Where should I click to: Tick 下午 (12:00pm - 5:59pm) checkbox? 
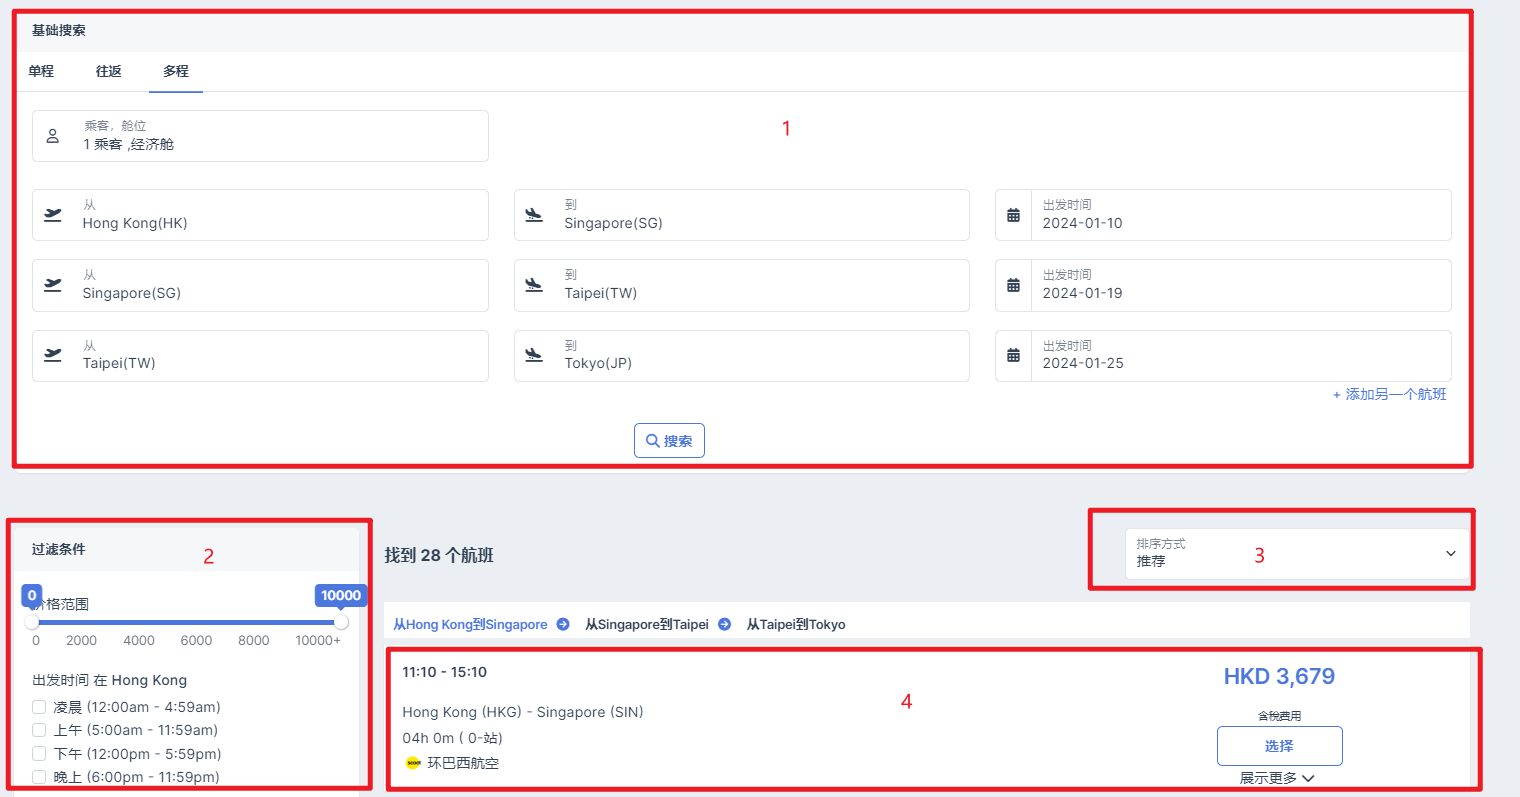pos(39,754)
